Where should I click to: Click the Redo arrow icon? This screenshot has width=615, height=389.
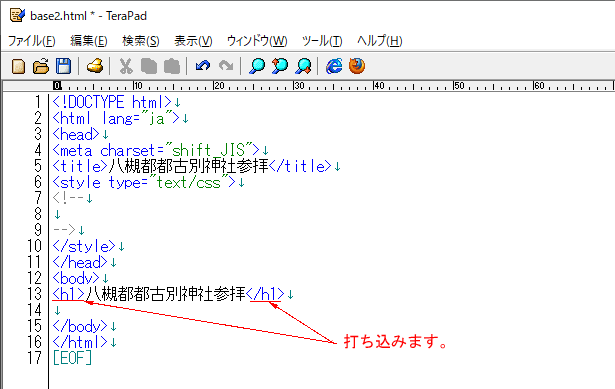226,66
